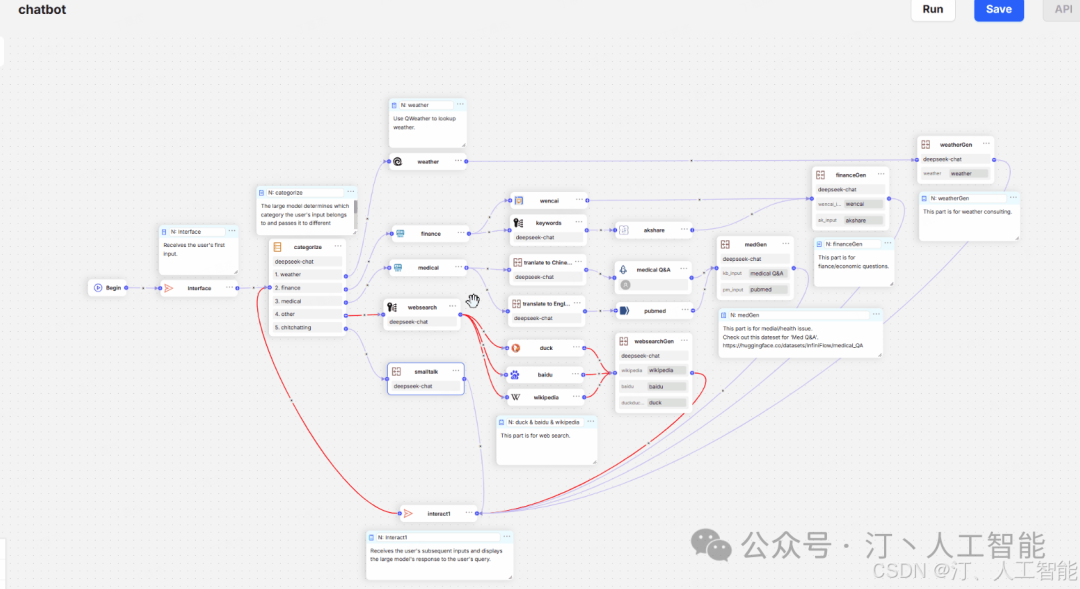Click the scrollbar in N: categorize note

[355, 207]
